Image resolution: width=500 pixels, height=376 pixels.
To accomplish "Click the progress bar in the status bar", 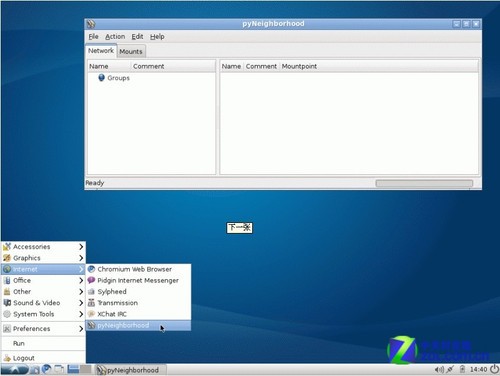I will [424, 183].
